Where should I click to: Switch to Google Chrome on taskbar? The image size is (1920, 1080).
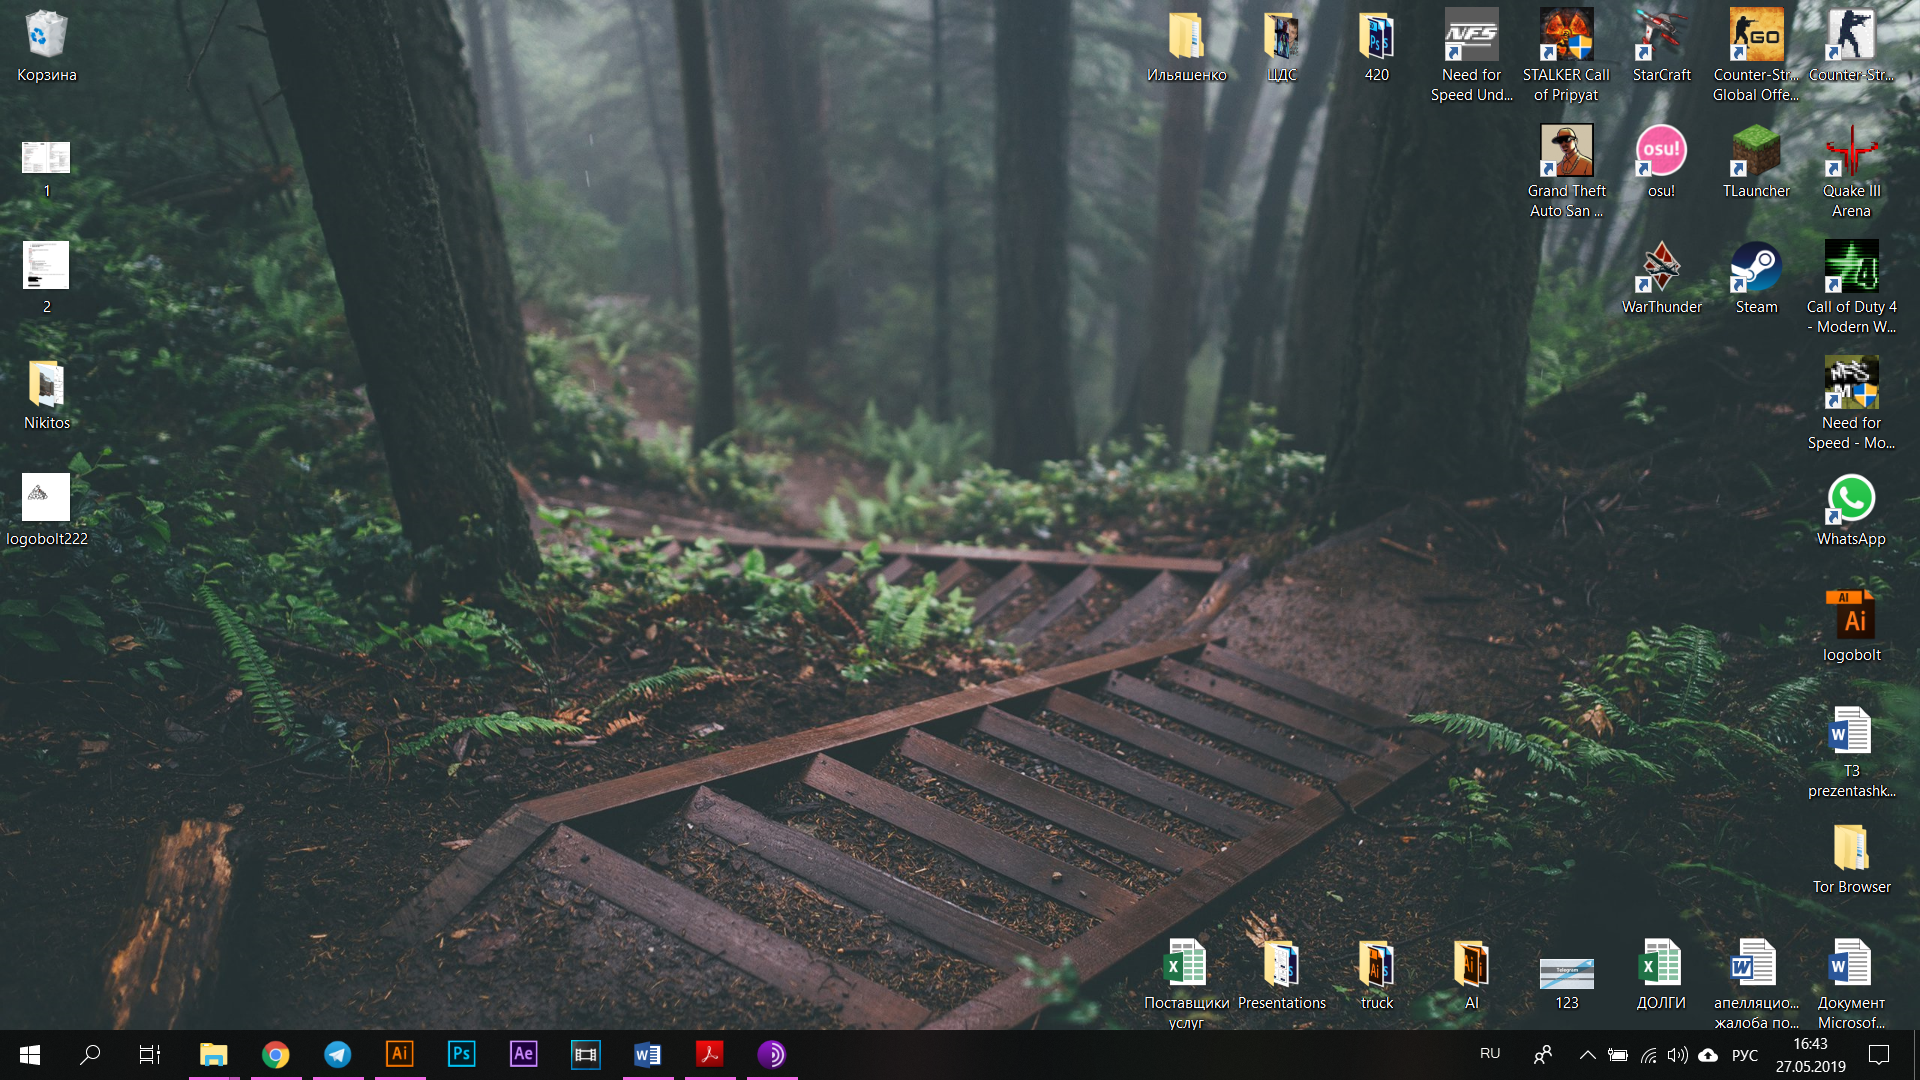click(275, 1055)
